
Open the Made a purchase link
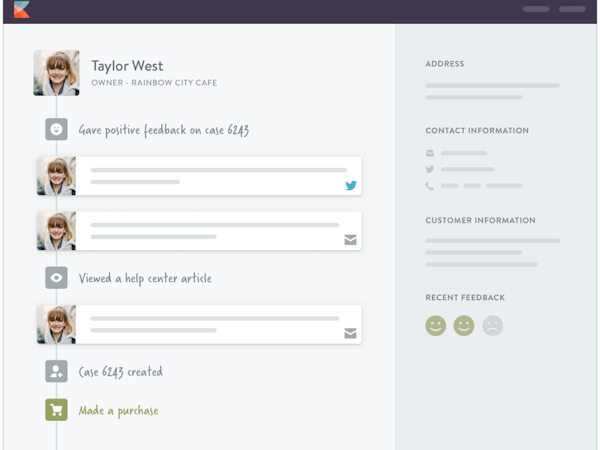118,411
